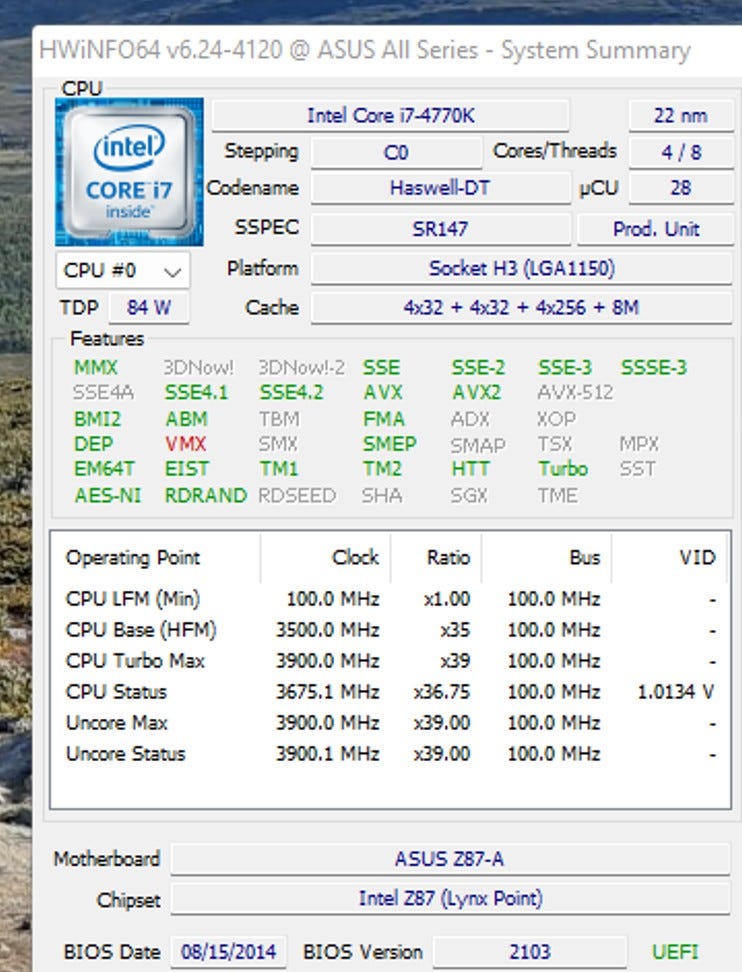Click the cache value 4x32 + 4x32 + 4x256 + 8M

click(521, 307)
